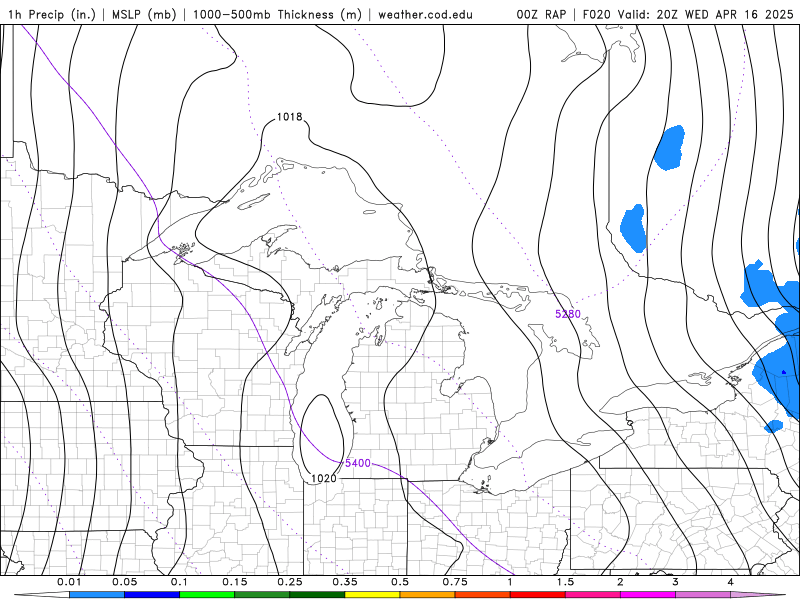The height and width of the screenshot is (600, 800).
Task: Click the 1 red legend swatch
Action: coord(537,594)
